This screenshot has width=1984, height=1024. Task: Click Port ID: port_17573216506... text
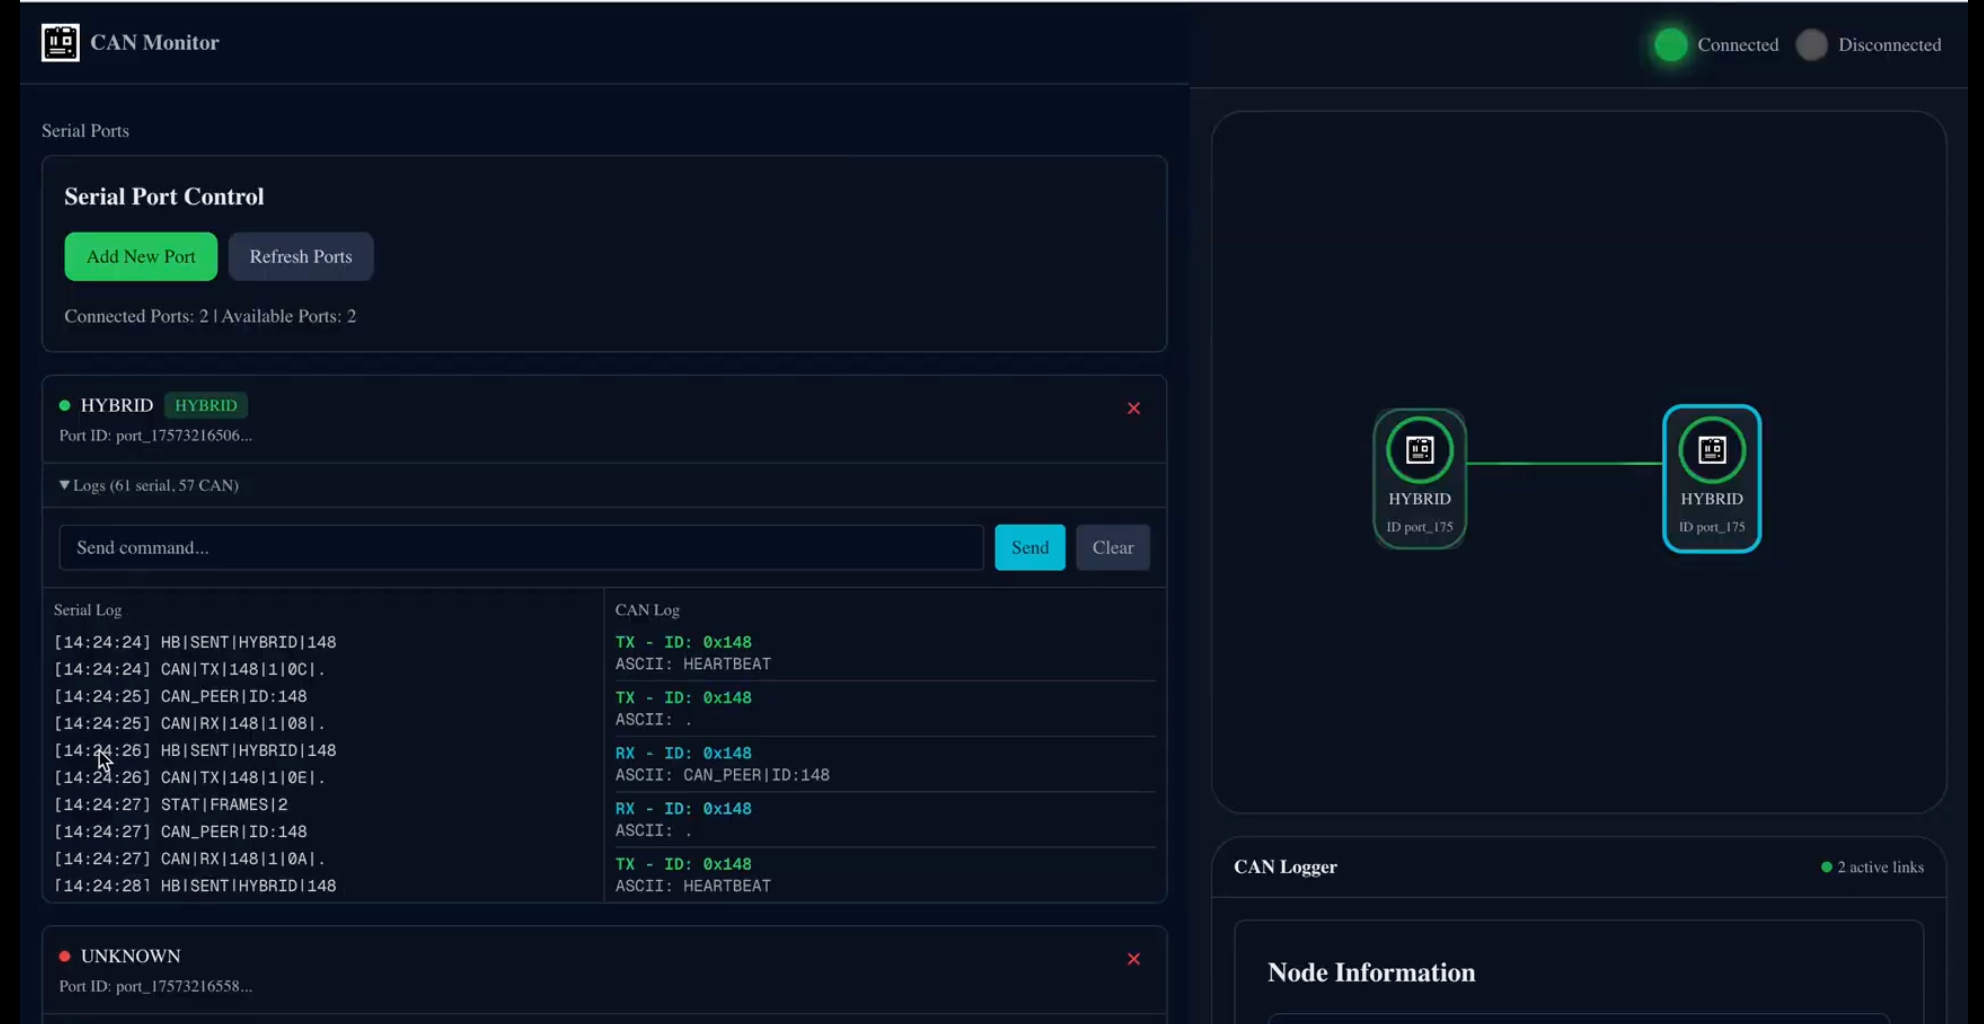[155, 435]
